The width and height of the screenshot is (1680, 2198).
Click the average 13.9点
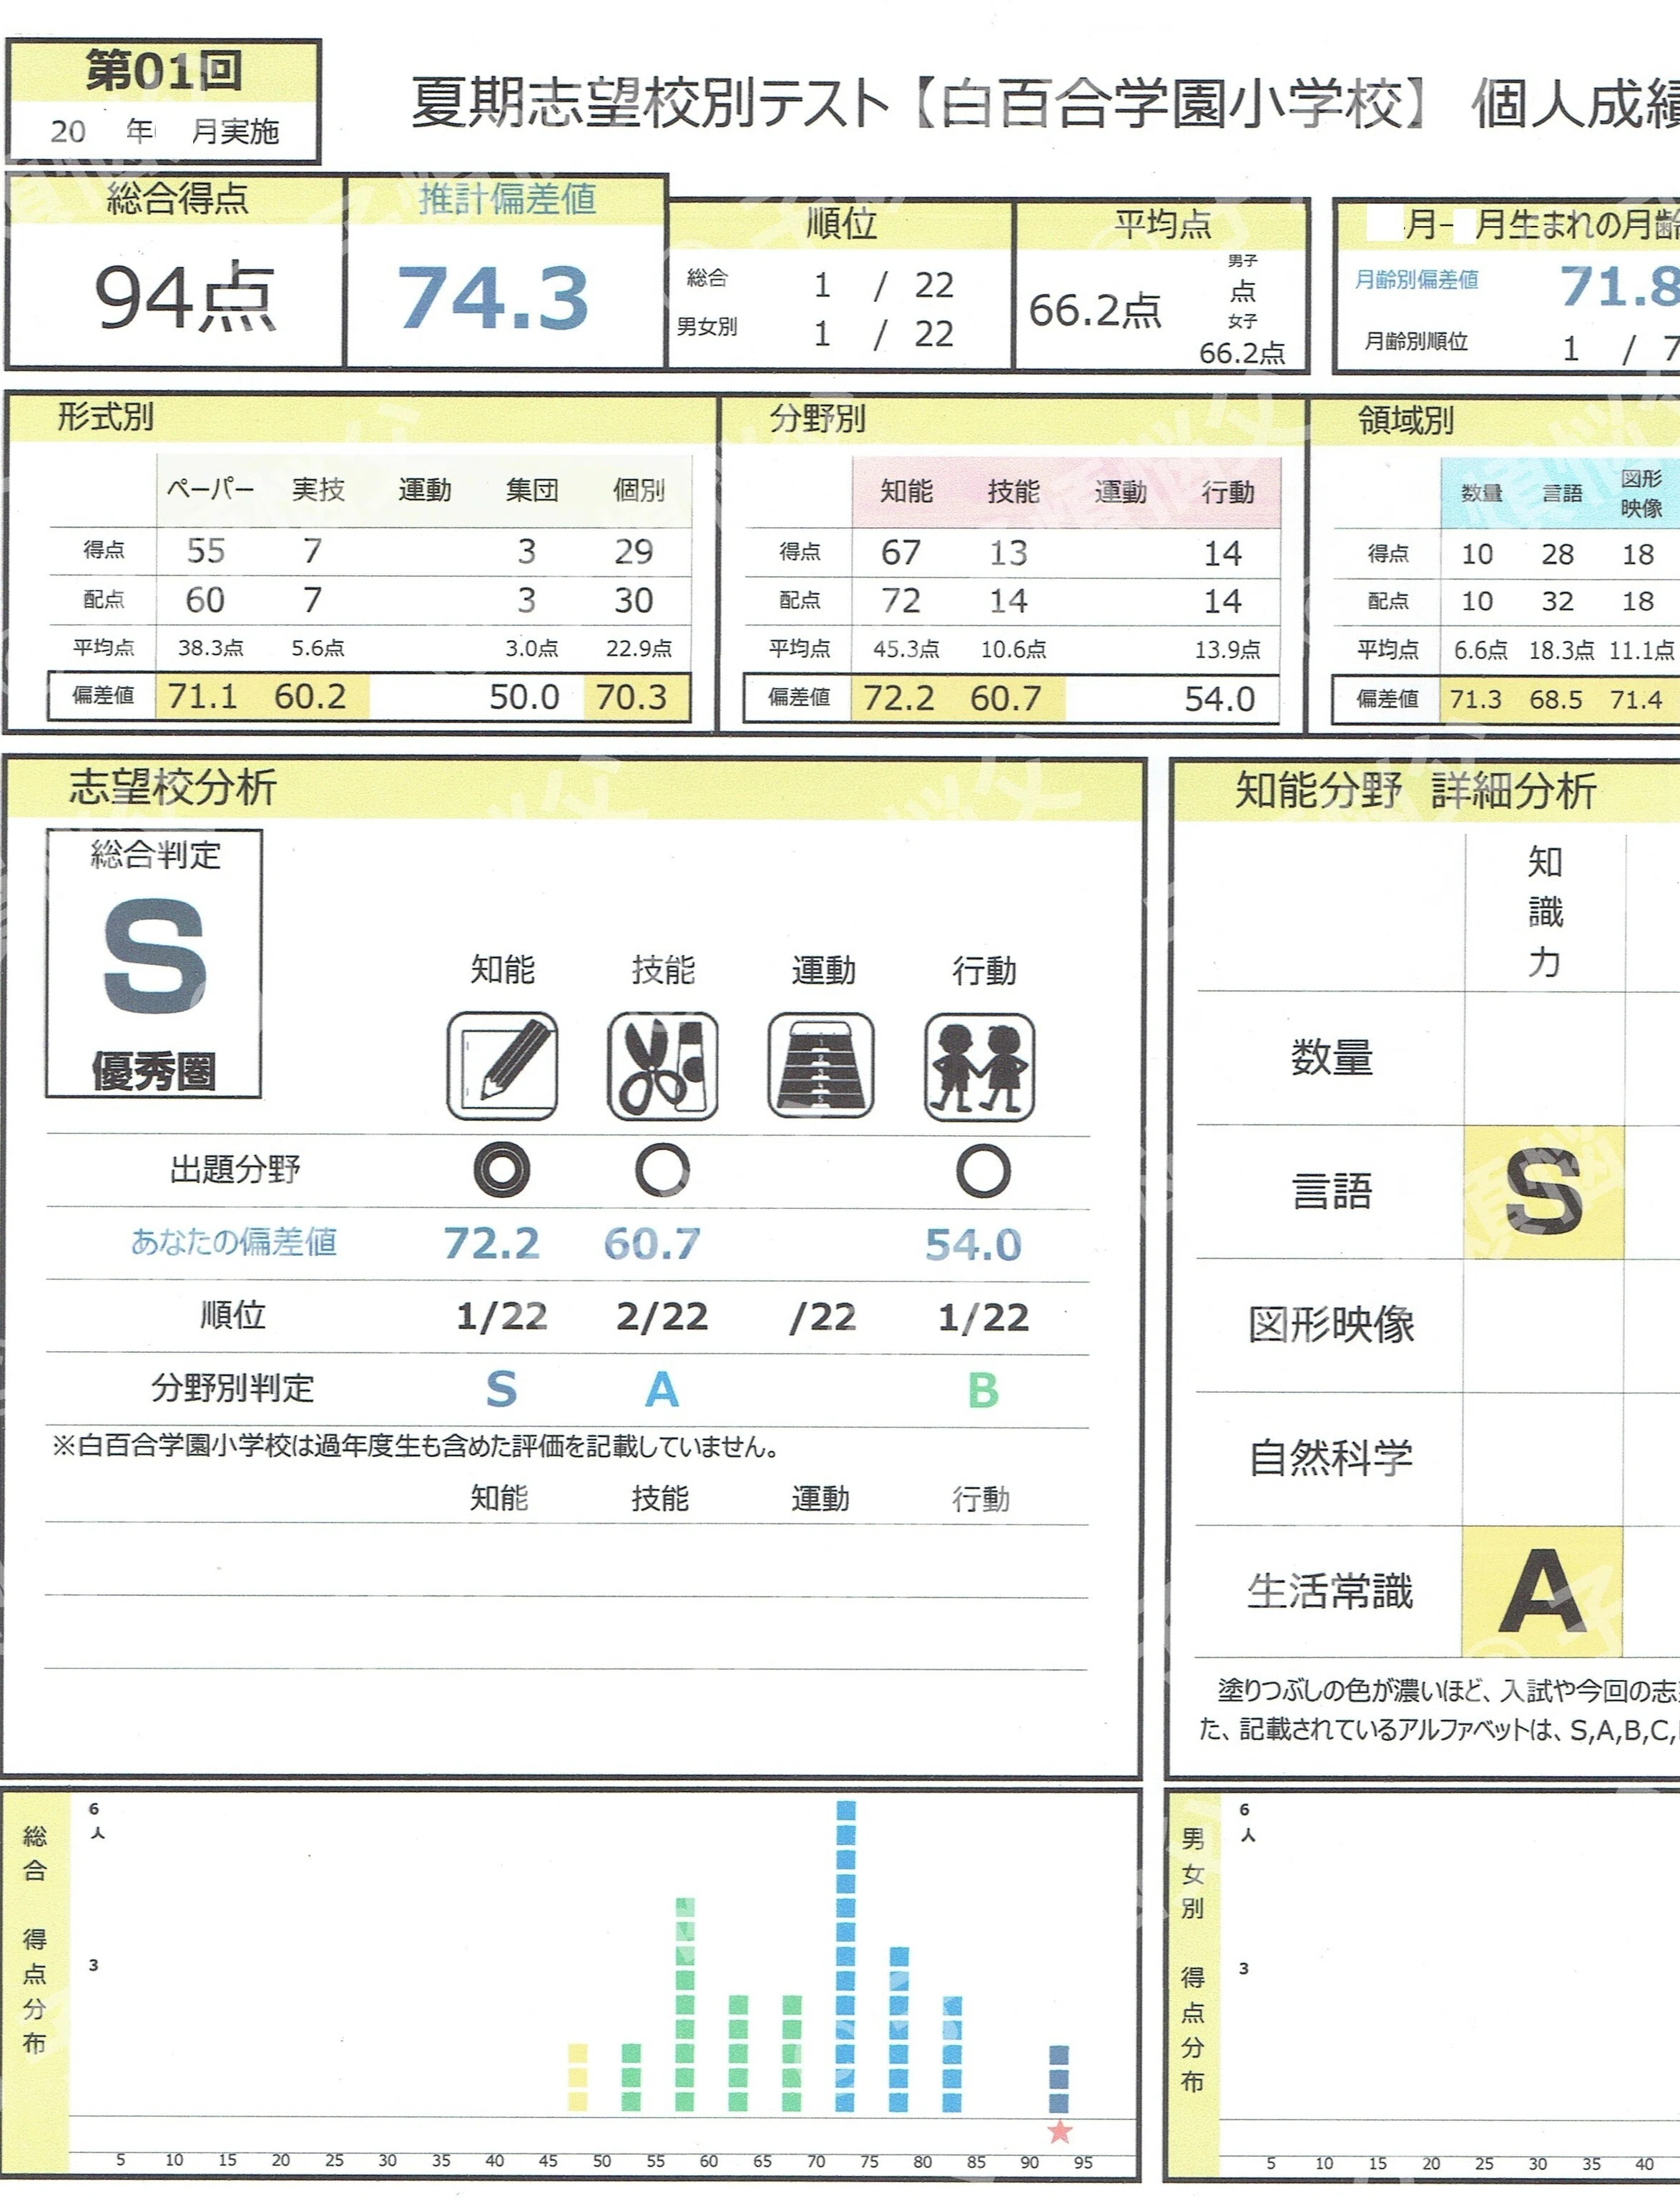[x=1228, y=650]
